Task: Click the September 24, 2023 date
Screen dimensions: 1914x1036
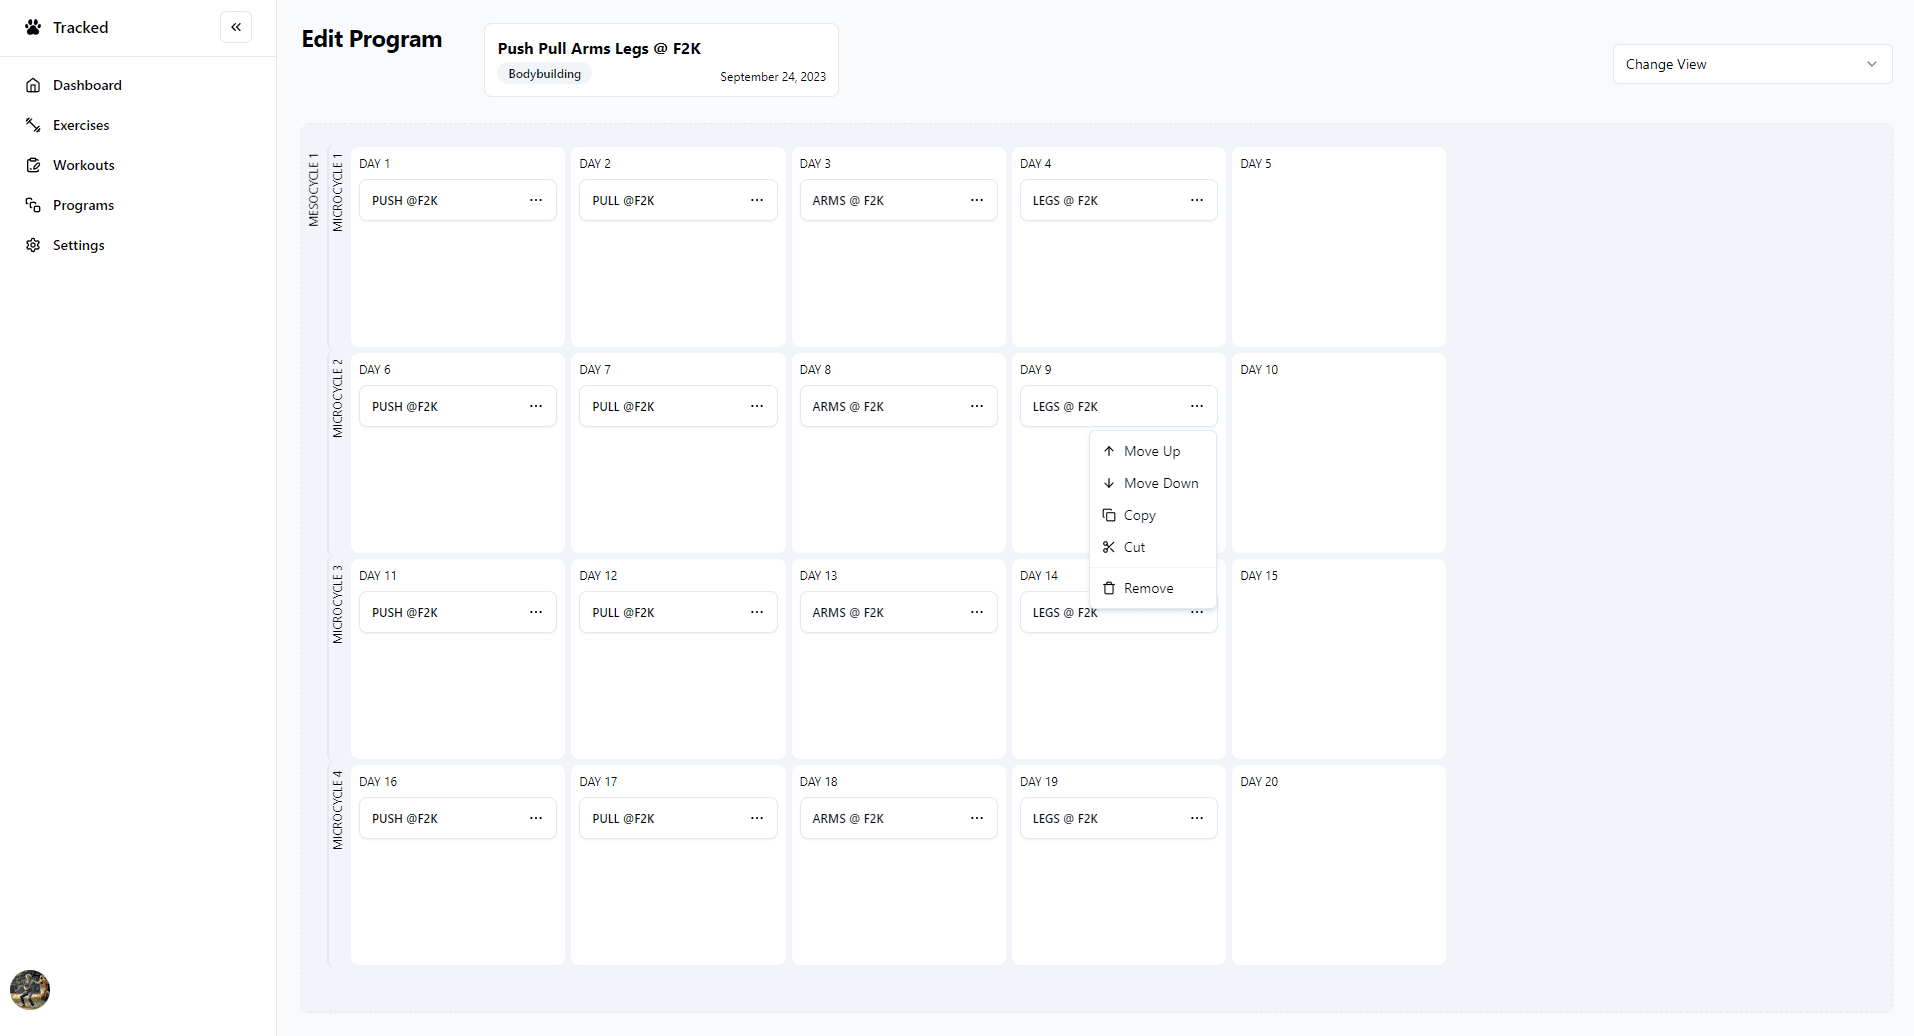Action: tap(773, 77)
